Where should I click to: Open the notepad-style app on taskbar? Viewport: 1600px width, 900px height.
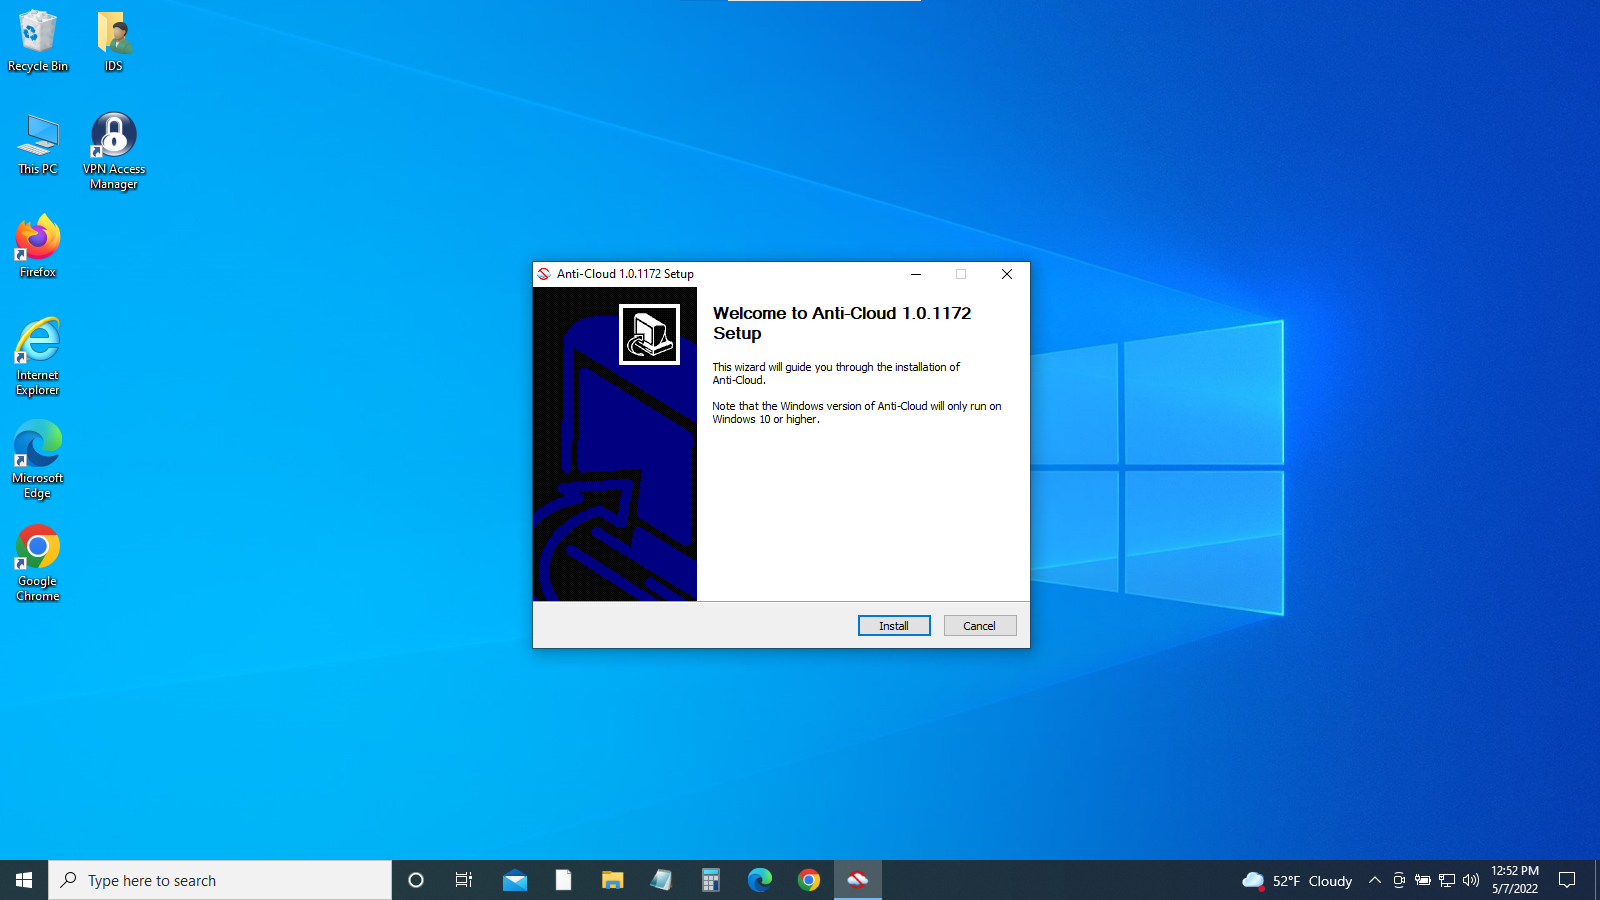pos(662,880)
